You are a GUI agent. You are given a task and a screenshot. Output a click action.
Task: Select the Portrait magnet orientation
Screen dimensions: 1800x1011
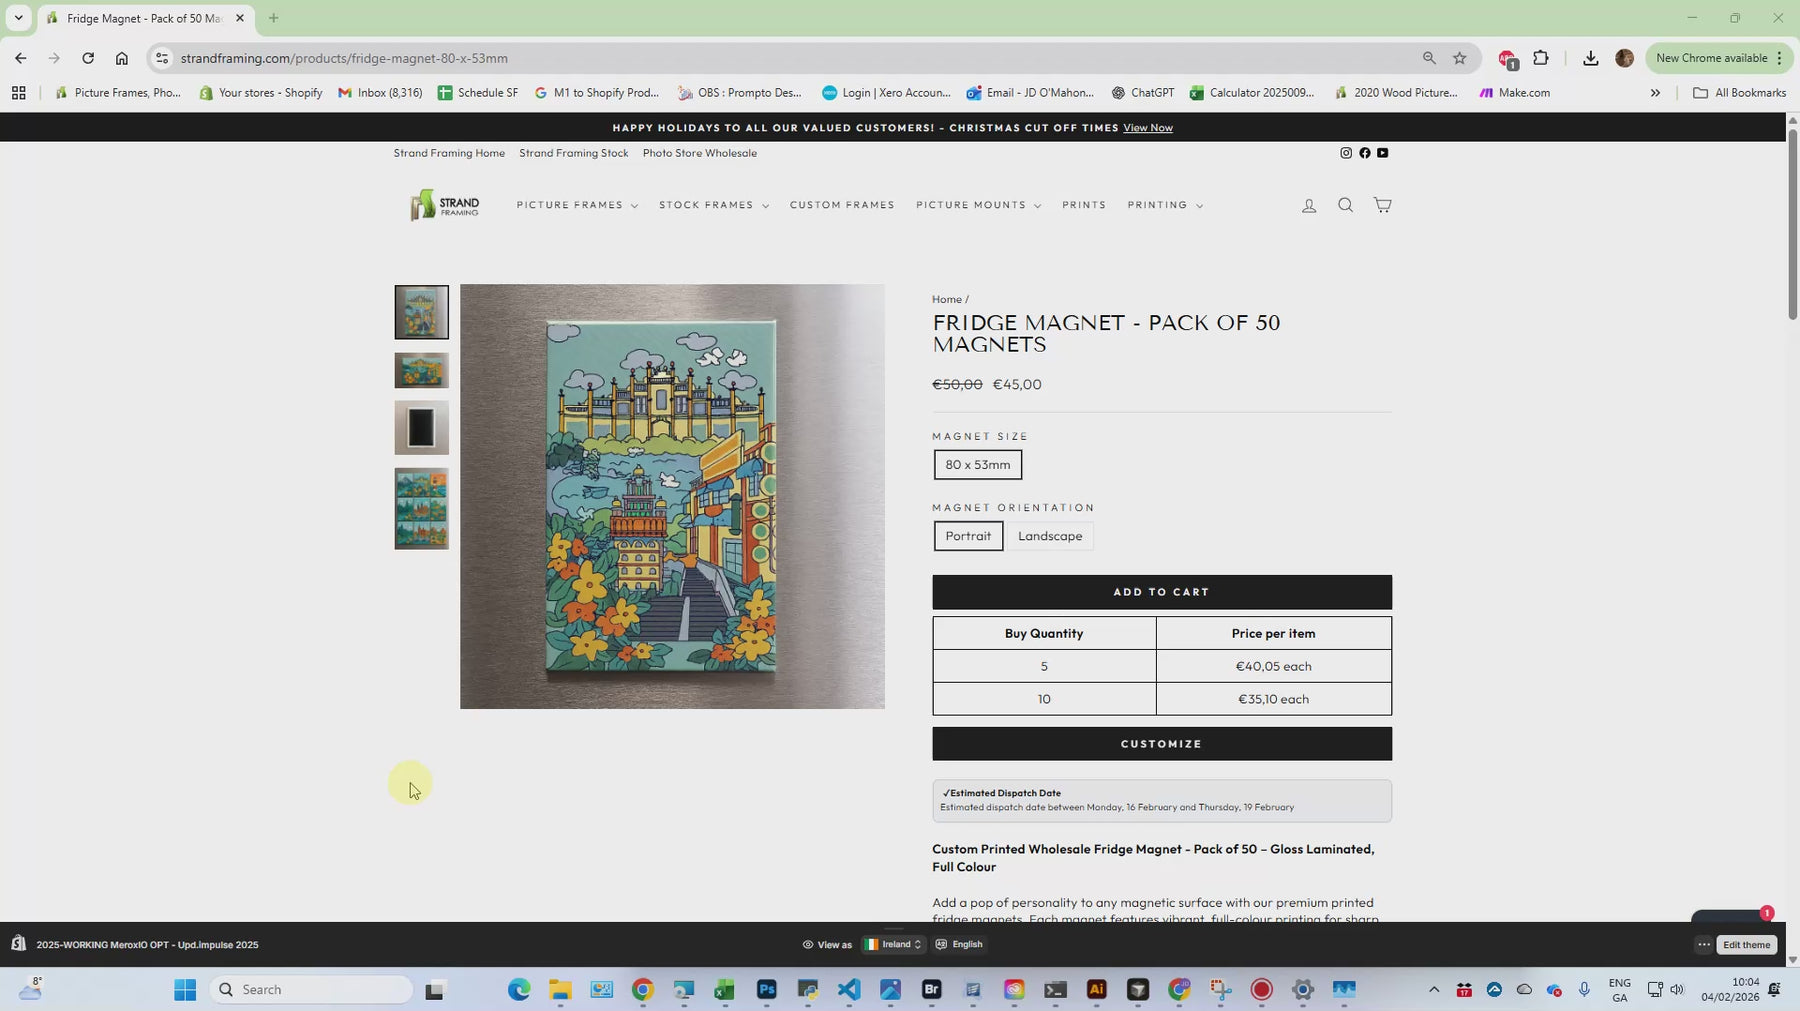pyautogui.click(x=967, y=536)
